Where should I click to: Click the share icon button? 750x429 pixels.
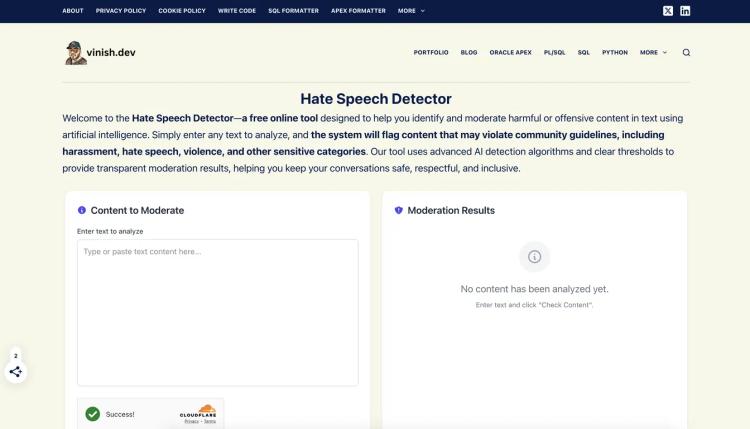coord(16,372)
